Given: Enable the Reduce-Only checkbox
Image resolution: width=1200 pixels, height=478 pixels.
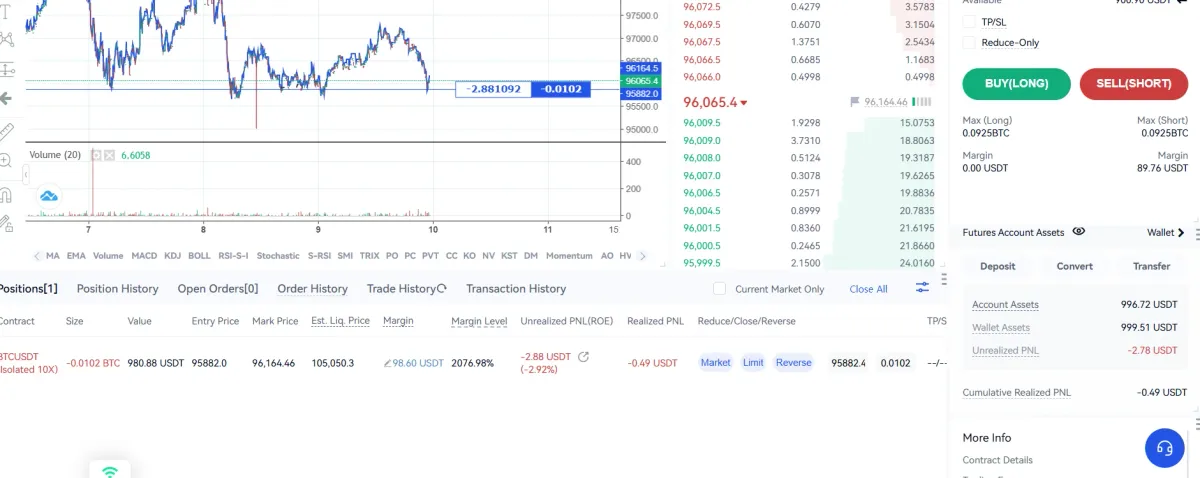Looking at the screenshot, I should pyautogui.click(x=969, y=42).
